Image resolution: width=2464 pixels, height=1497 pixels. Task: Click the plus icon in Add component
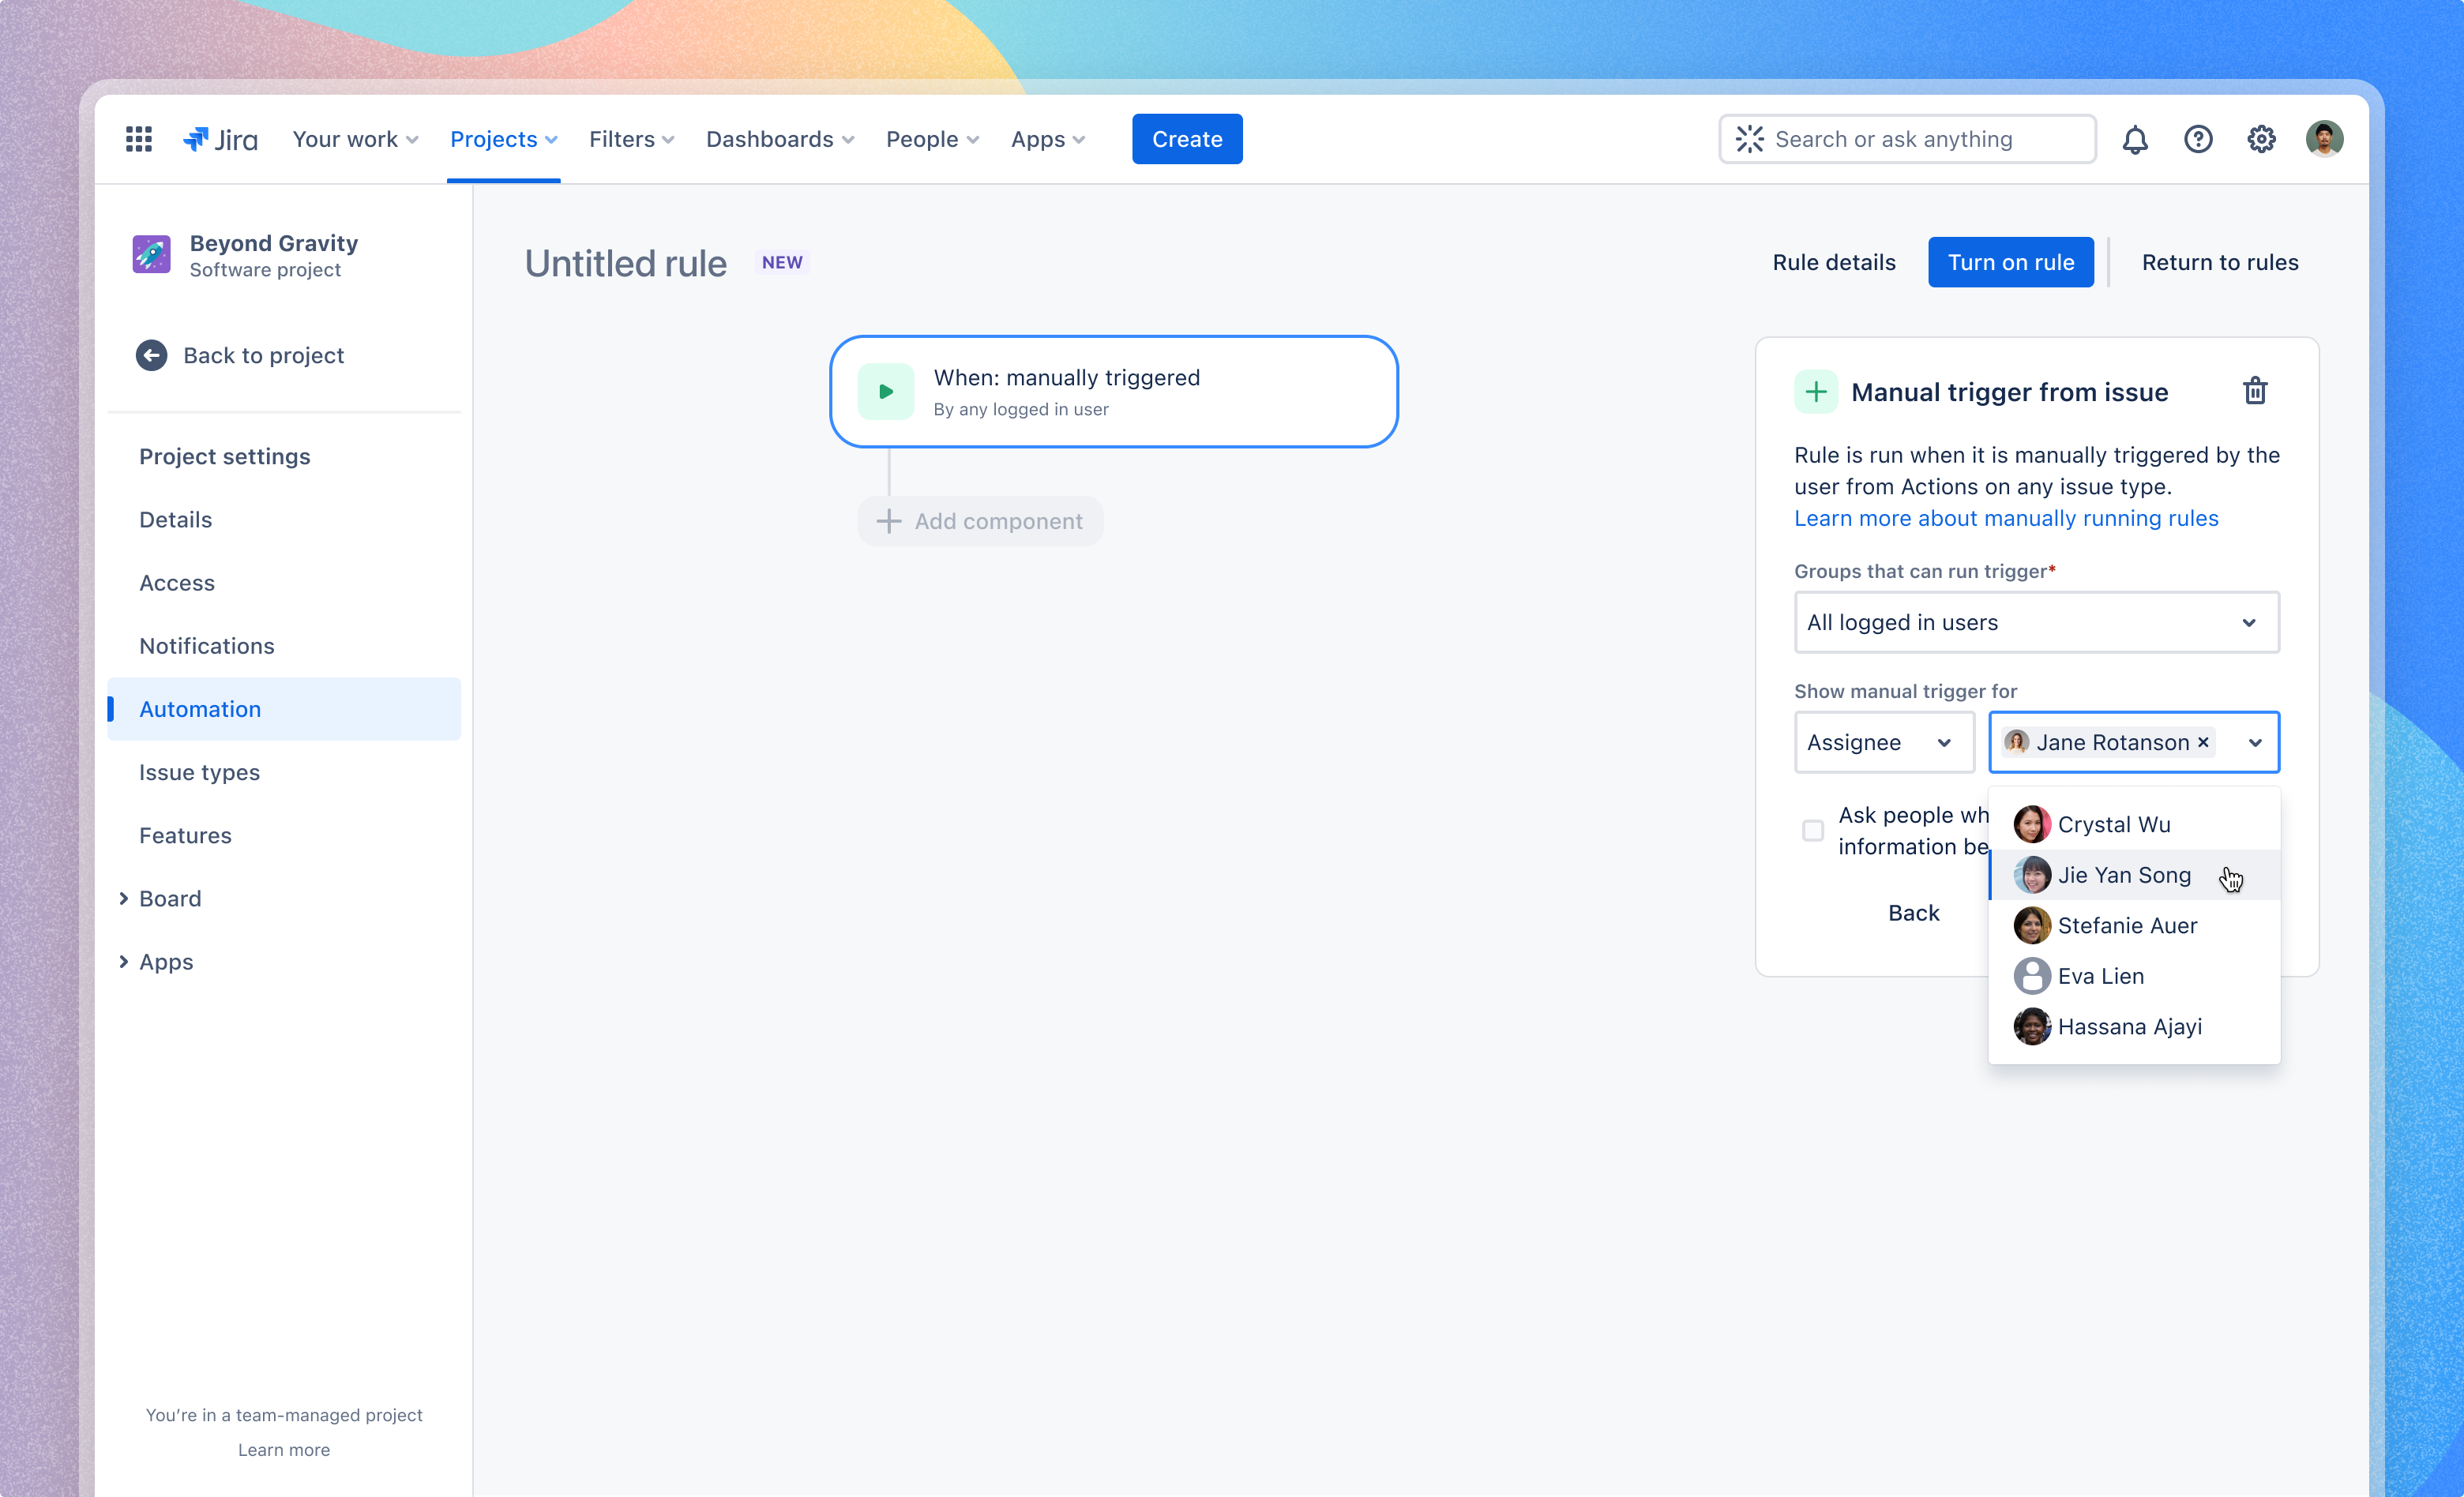pyautogui.click(x=888, y=521)
